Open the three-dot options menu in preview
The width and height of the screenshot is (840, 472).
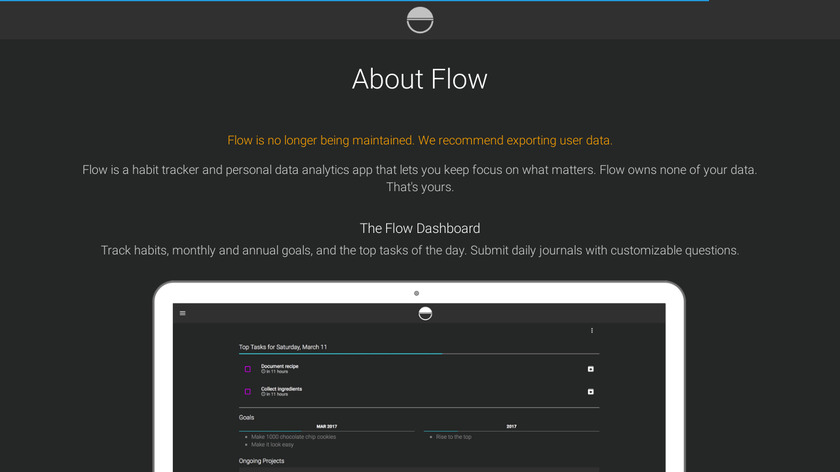[591, 331]
